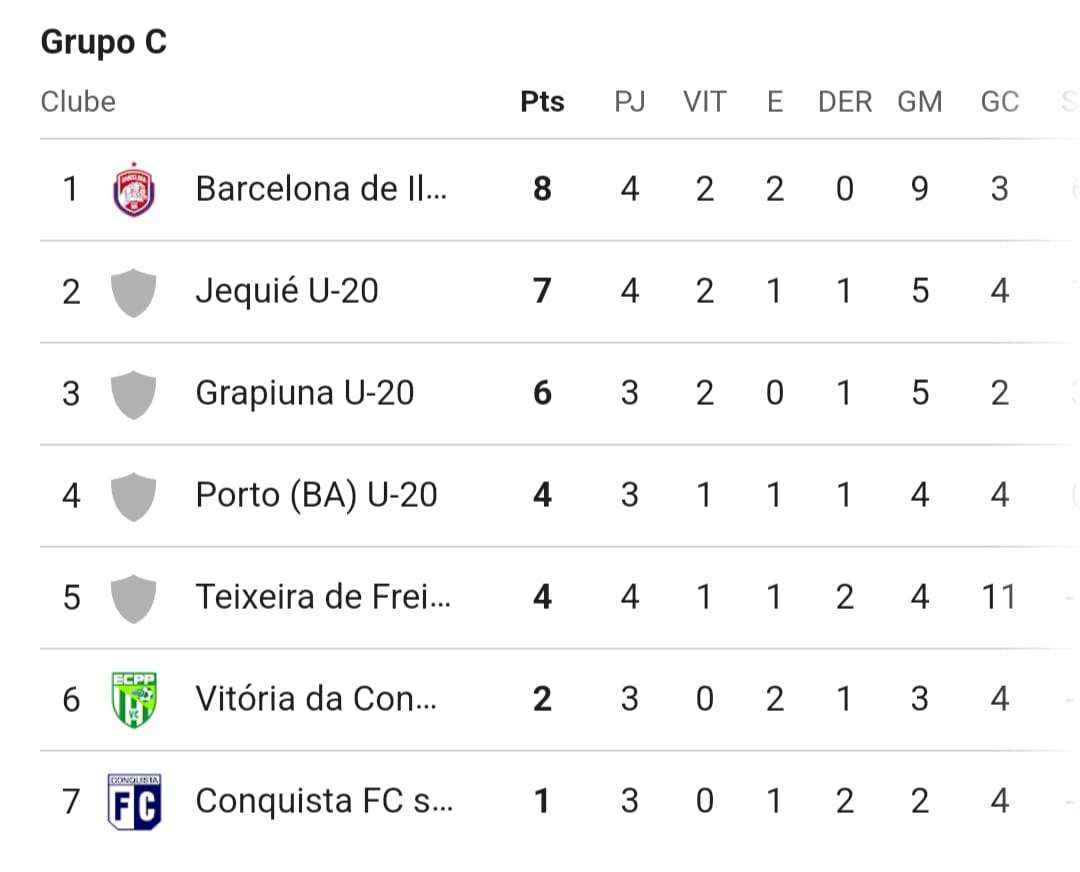Click the Teixeira de Freitas shield icon
The image size is (1080, 872).
134,599
